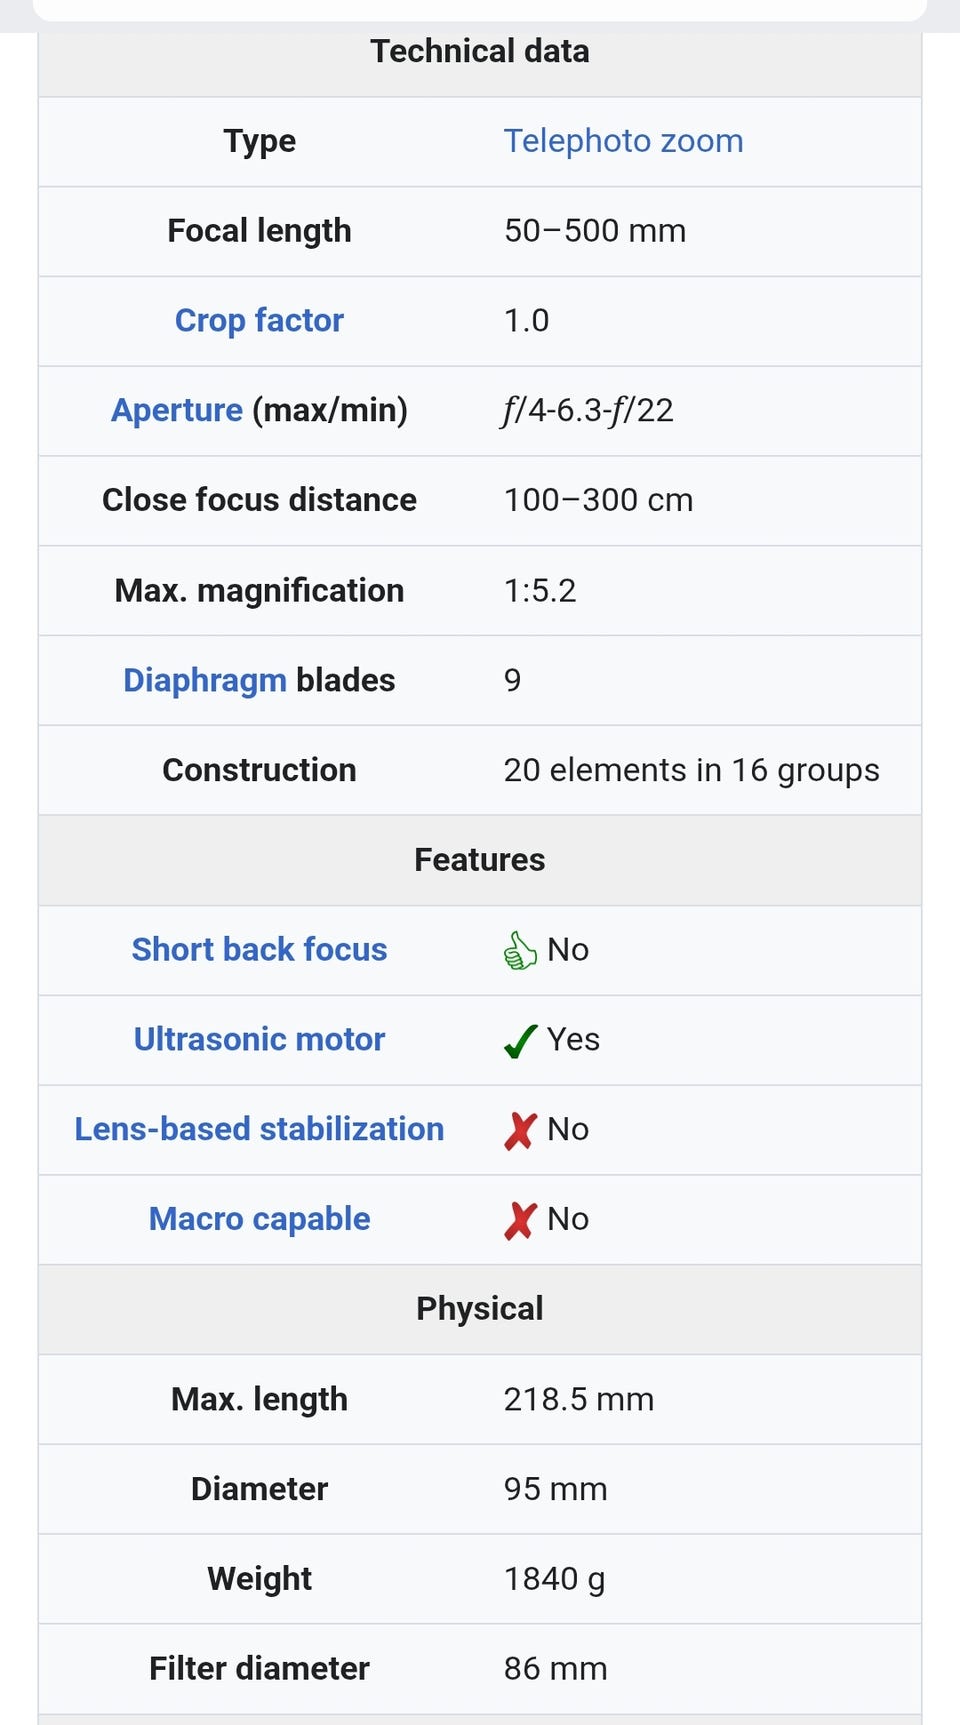Follow the Crop factor link
Viewport: 960px width, 1725px height.
click(x=259, y=320)
